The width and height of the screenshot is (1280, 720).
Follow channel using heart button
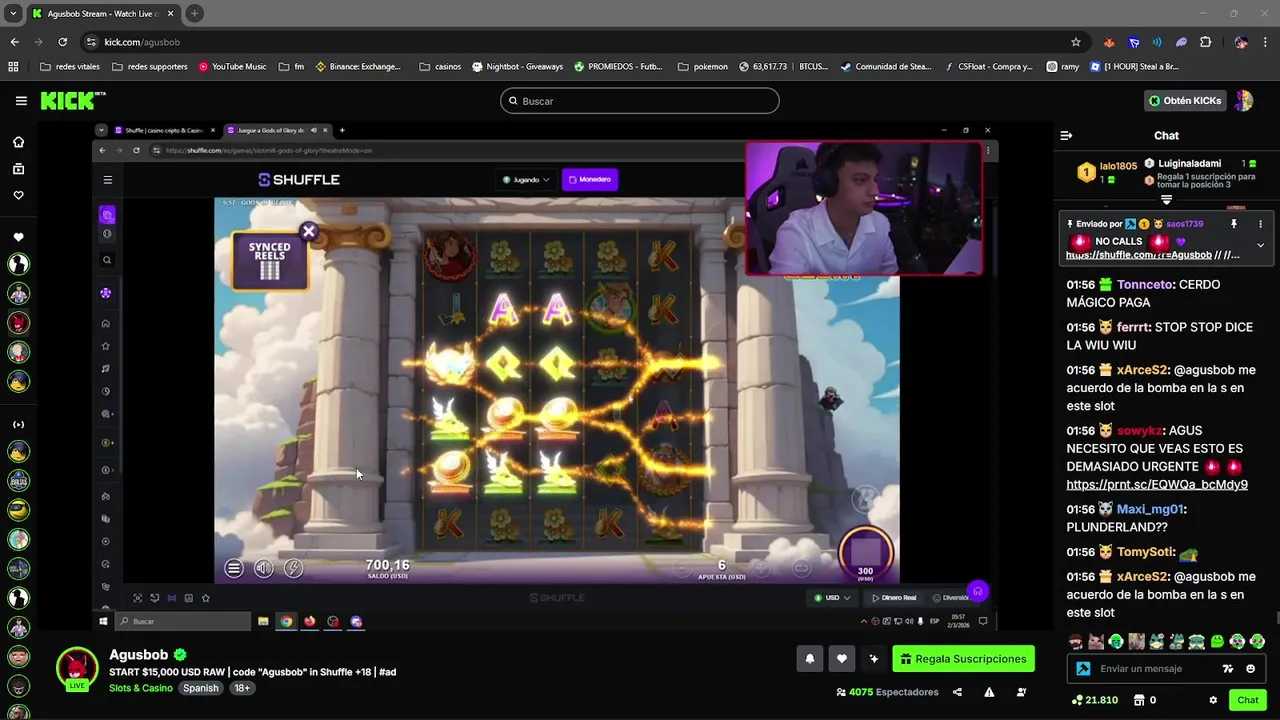842,659
